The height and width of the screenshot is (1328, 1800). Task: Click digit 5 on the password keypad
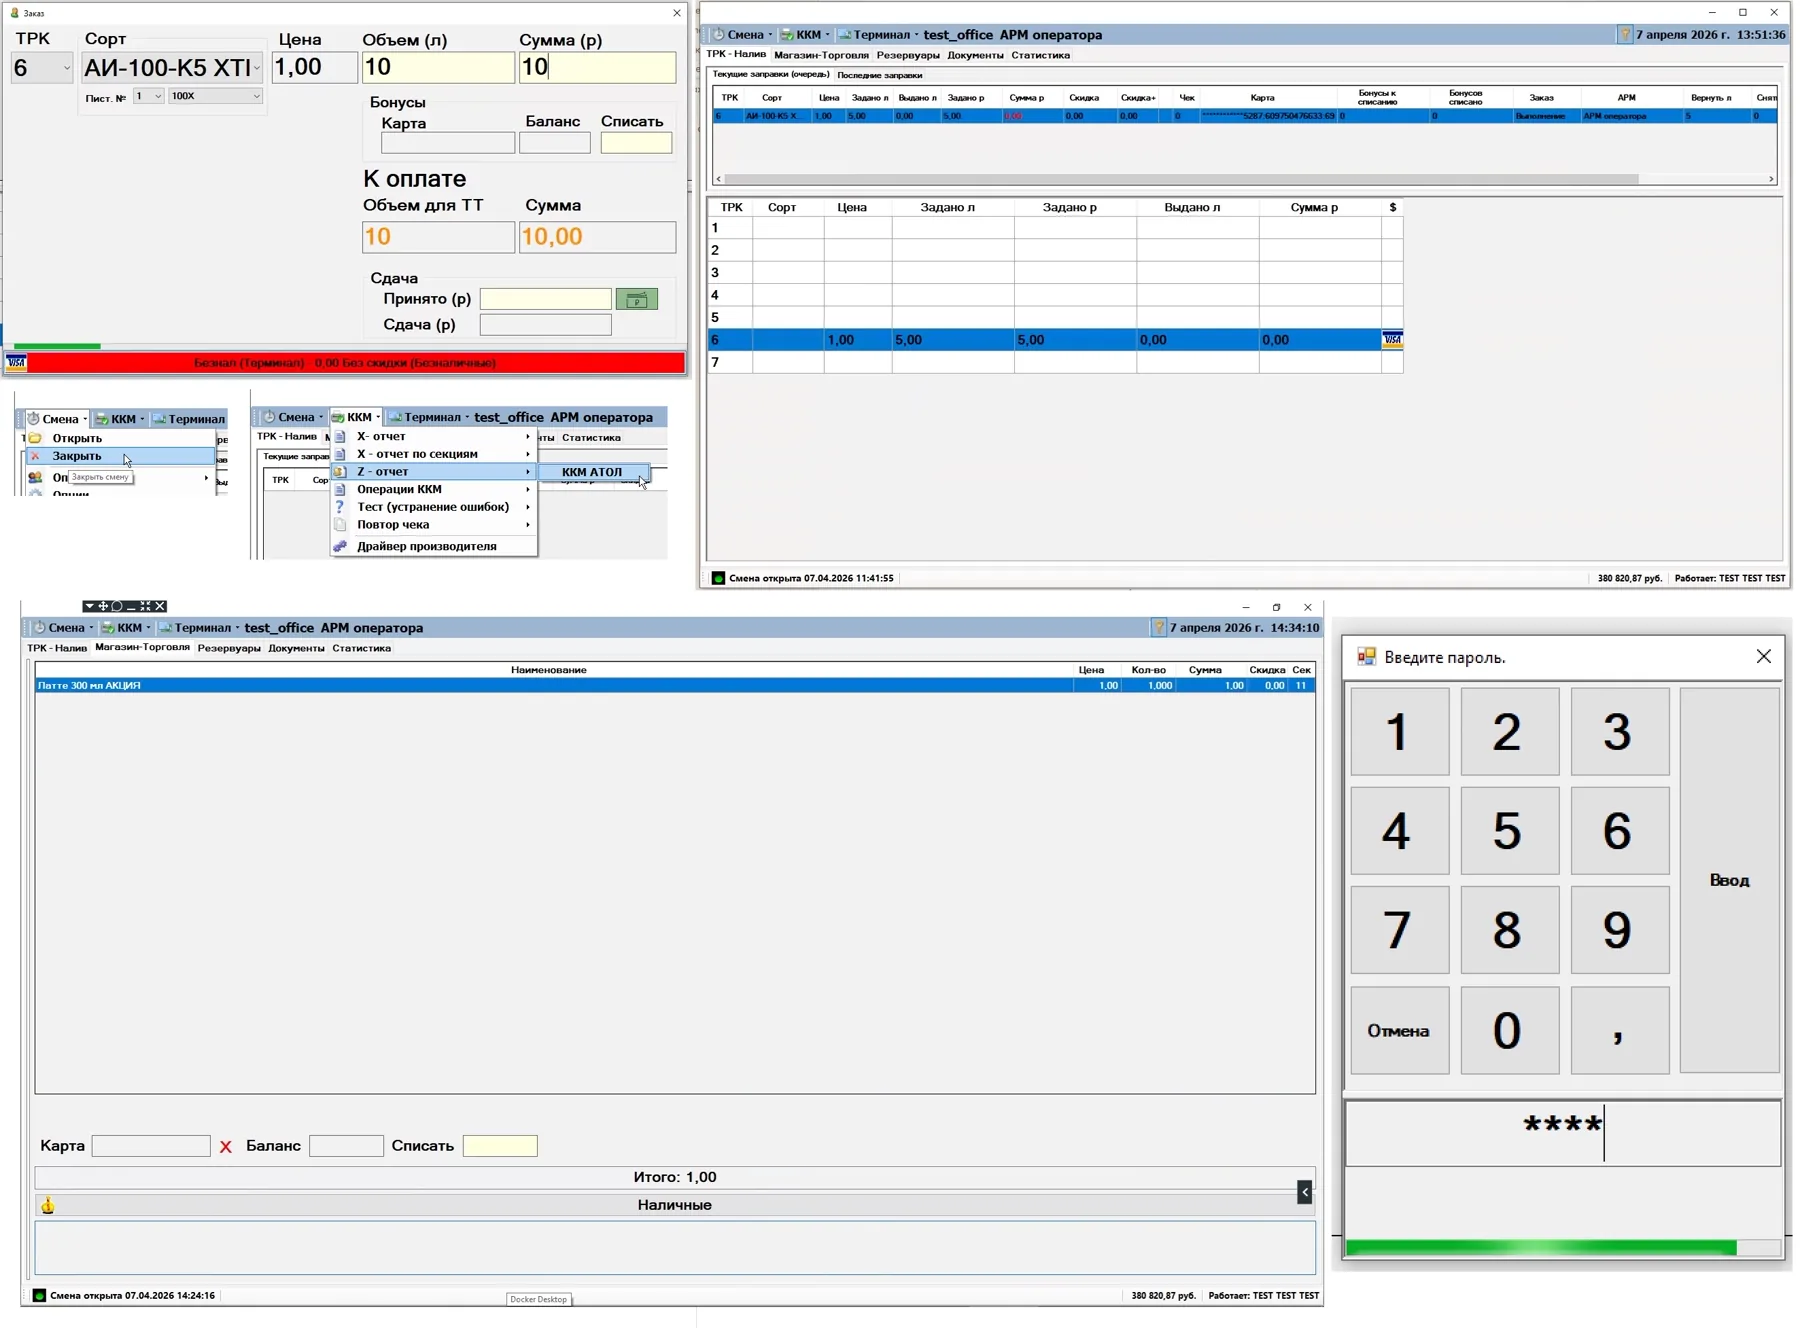coord(1509,831)
